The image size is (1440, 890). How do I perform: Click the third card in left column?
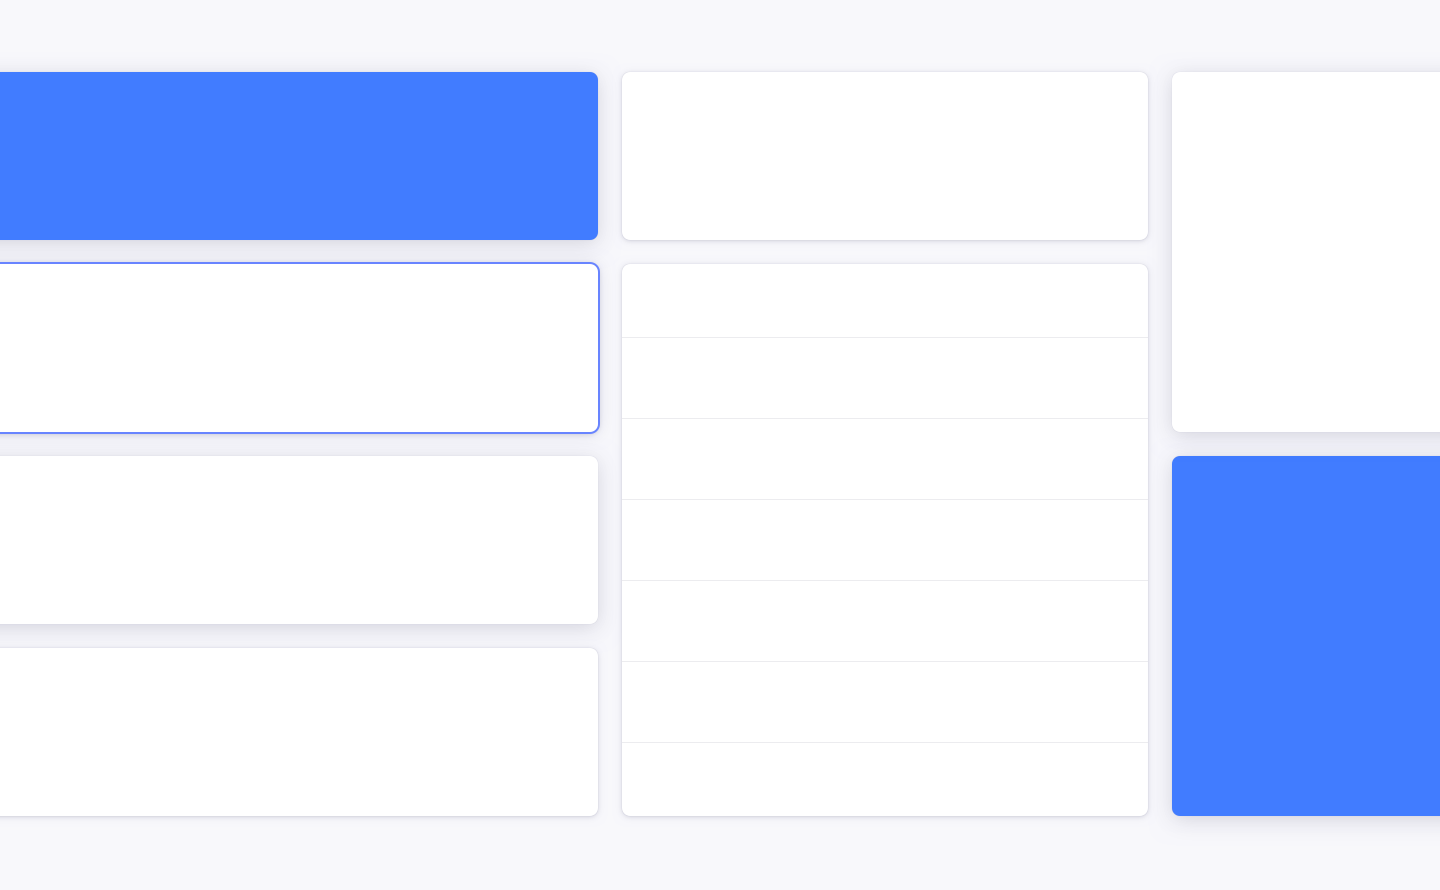[298, 540]
